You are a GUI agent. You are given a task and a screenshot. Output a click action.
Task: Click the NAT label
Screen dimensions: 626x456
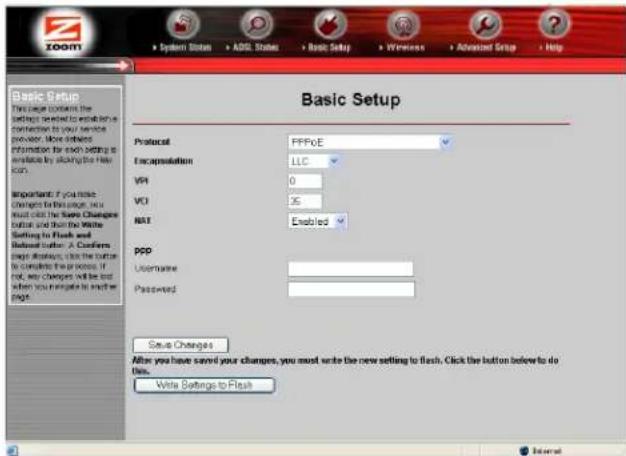pos(143,220)
